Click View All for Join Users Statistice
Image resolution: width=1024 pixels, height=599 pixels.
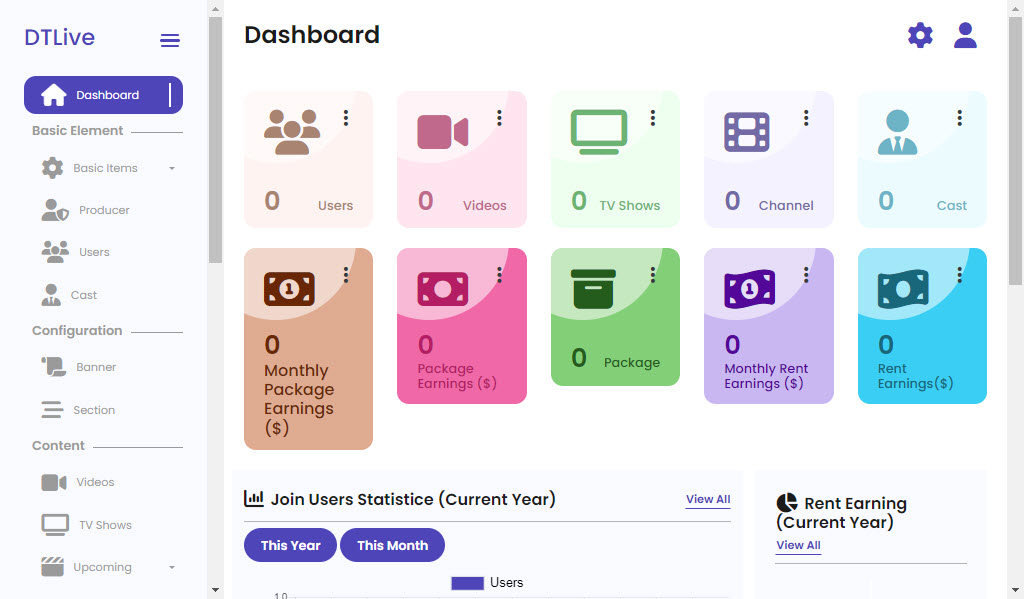pos(708,500)
